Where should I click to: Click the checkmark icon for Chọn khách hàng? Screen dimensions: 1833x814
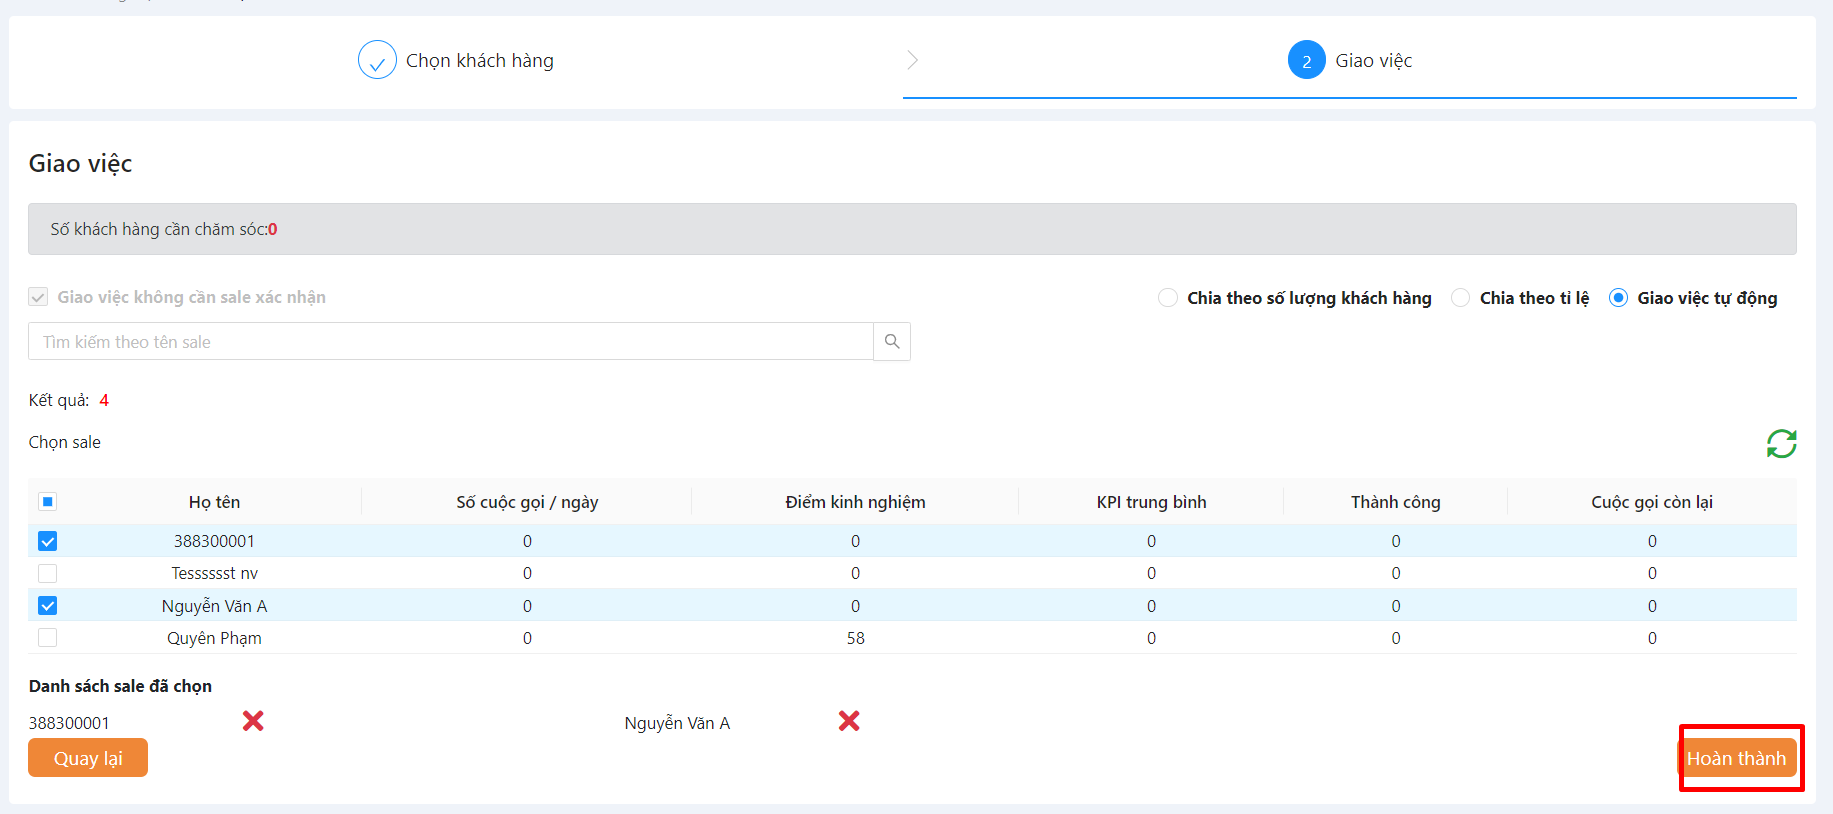377,60
